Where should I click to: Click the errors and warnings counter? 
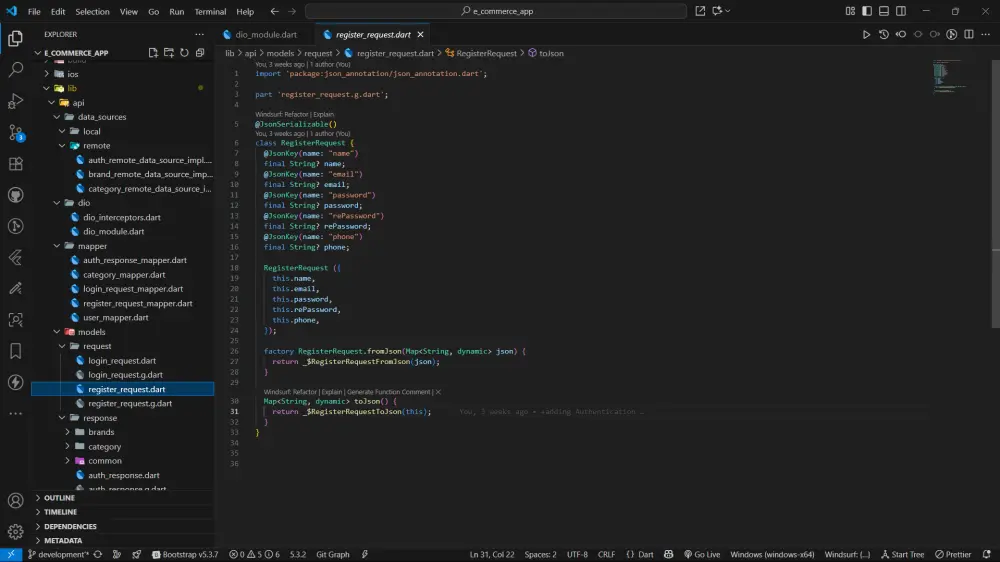pos(254,554)
